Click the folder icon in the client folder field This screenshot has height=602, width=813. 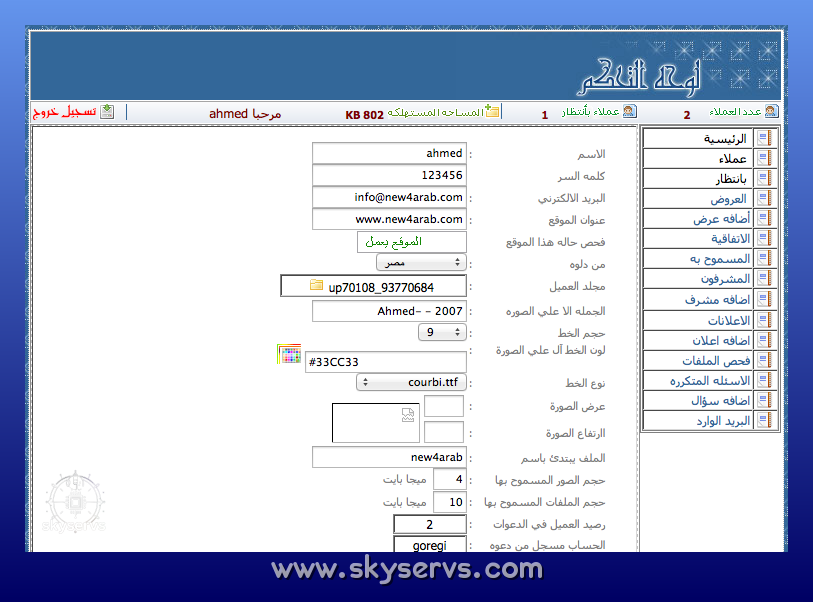click(317, 287)
